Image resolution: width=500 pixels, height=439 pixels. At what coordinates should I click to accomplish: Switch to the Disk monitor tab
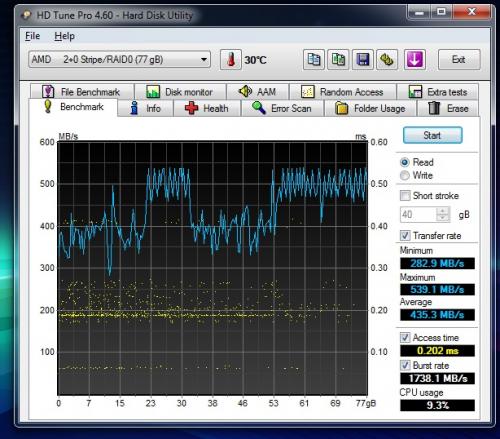tap(180, 92)
